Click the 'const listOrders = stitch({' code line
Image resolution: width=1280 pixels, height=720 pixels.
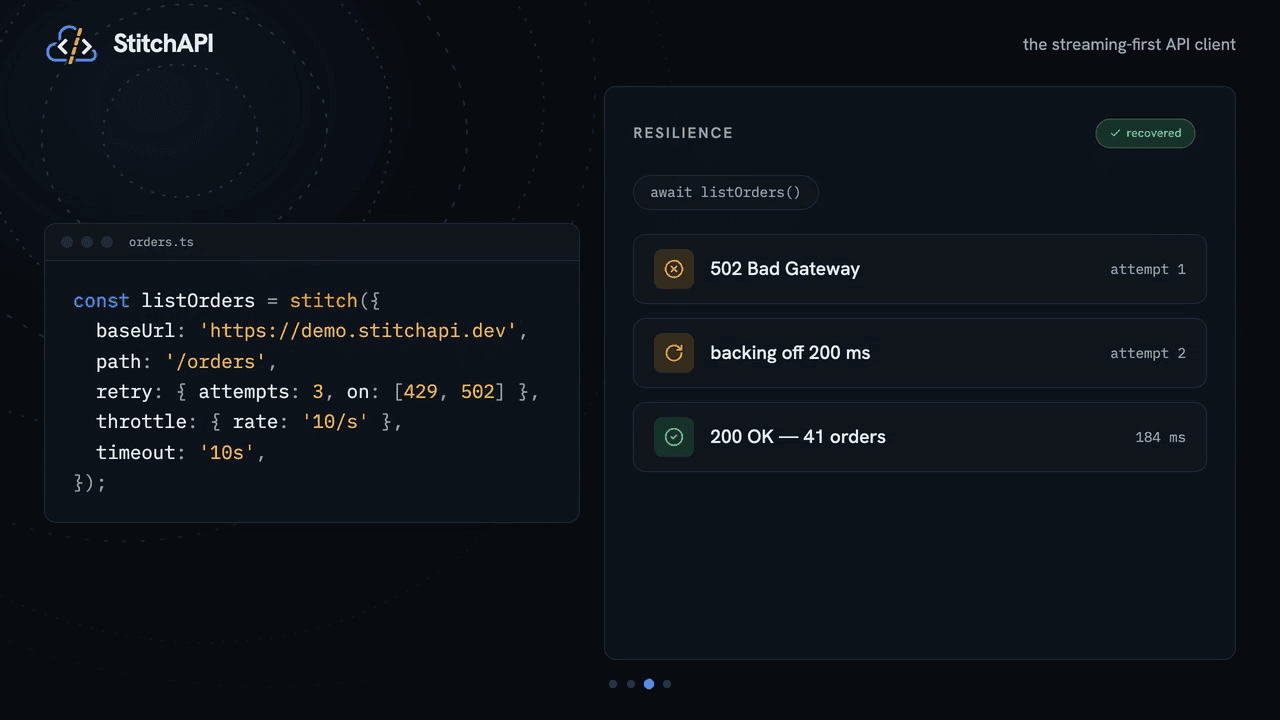pos(227,301)
